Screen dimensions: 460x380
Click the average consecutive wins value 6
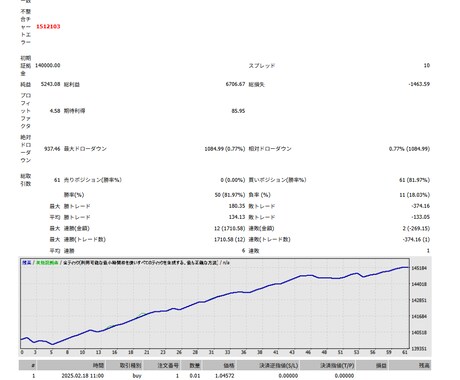243,251
